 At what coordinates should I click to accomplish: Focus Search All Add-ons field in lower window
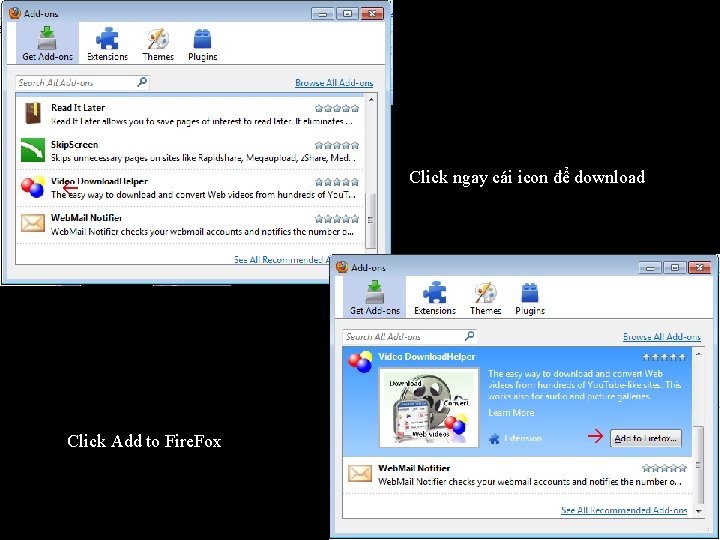410,337
